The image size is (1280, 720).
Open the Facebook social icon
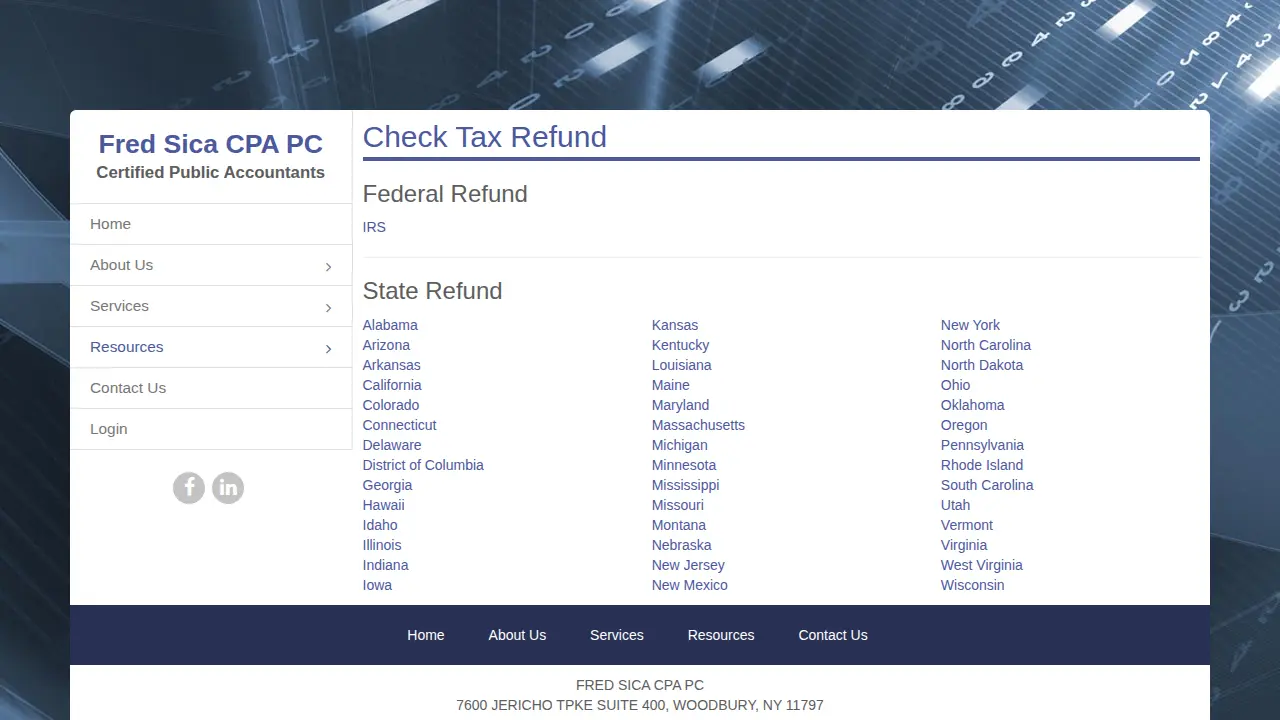(x=189, y=488)
